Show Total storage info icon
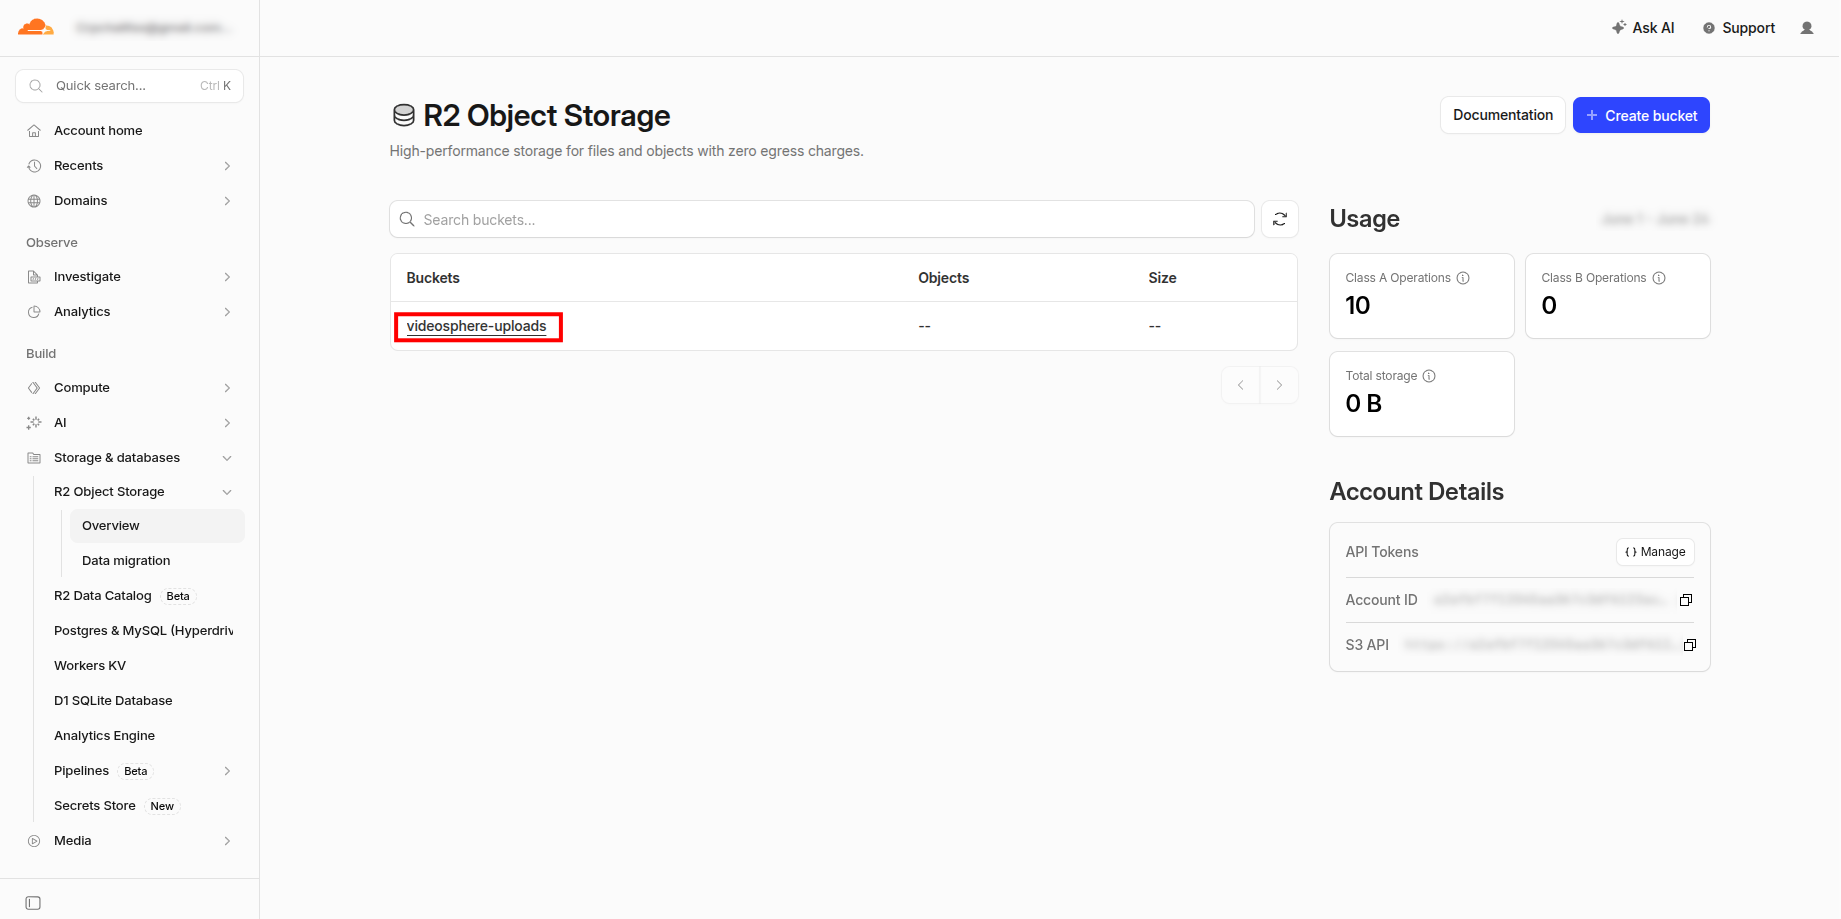The height and width of the screenshot is (919, 1841). coord(1429,376)
